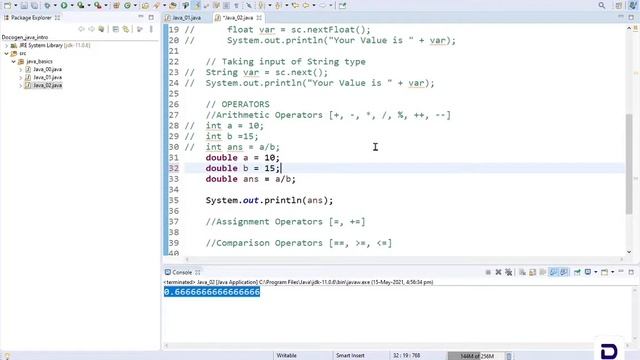
Task: Minimize the Package Explorer view
Action: click(141, 17)
